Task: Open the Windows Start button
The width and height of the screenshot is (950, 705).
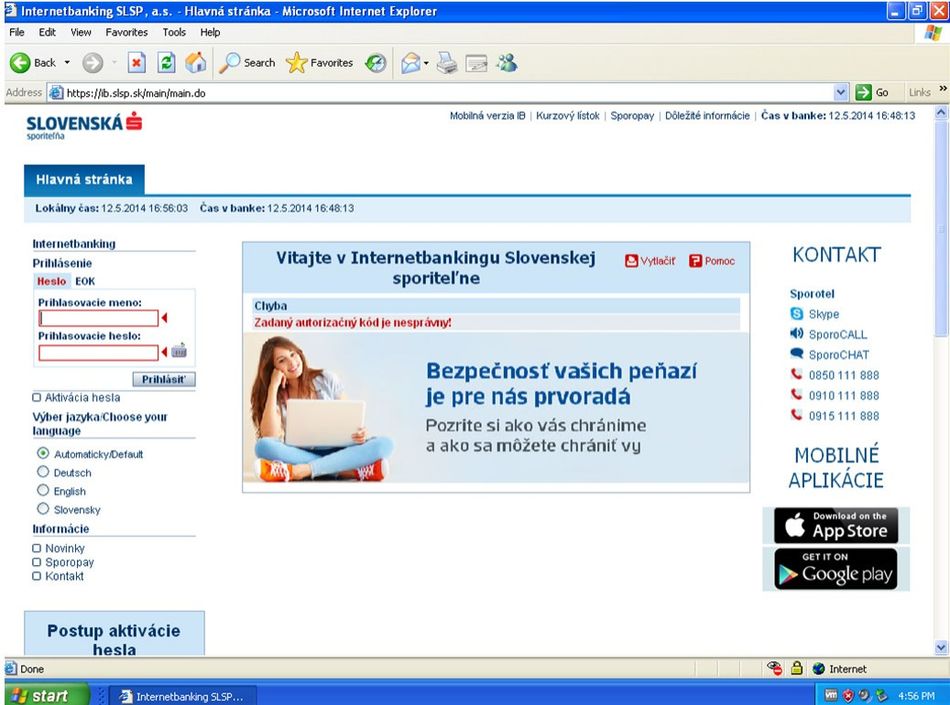Action: click(x=47, y=696)
